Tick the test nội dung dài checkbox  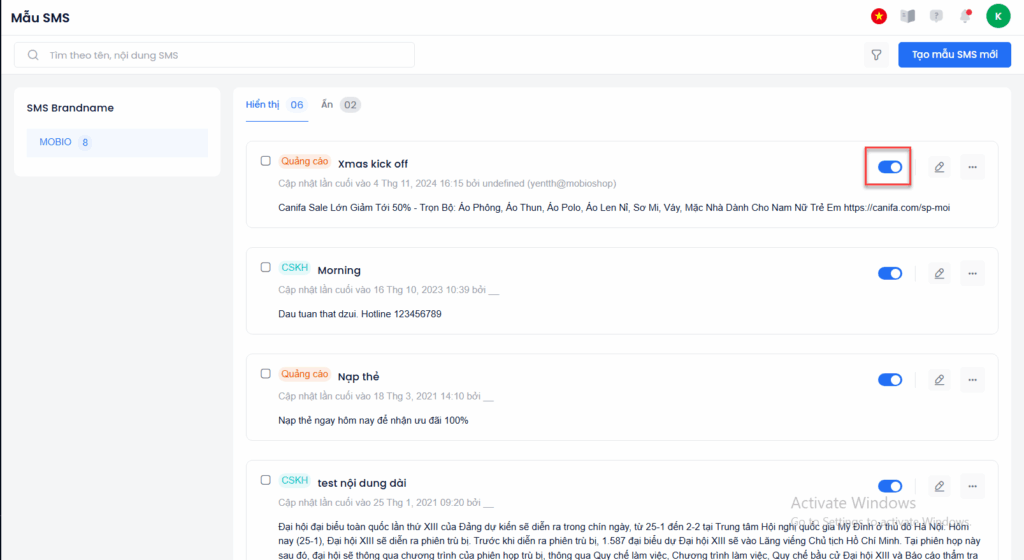pos(266,480)
